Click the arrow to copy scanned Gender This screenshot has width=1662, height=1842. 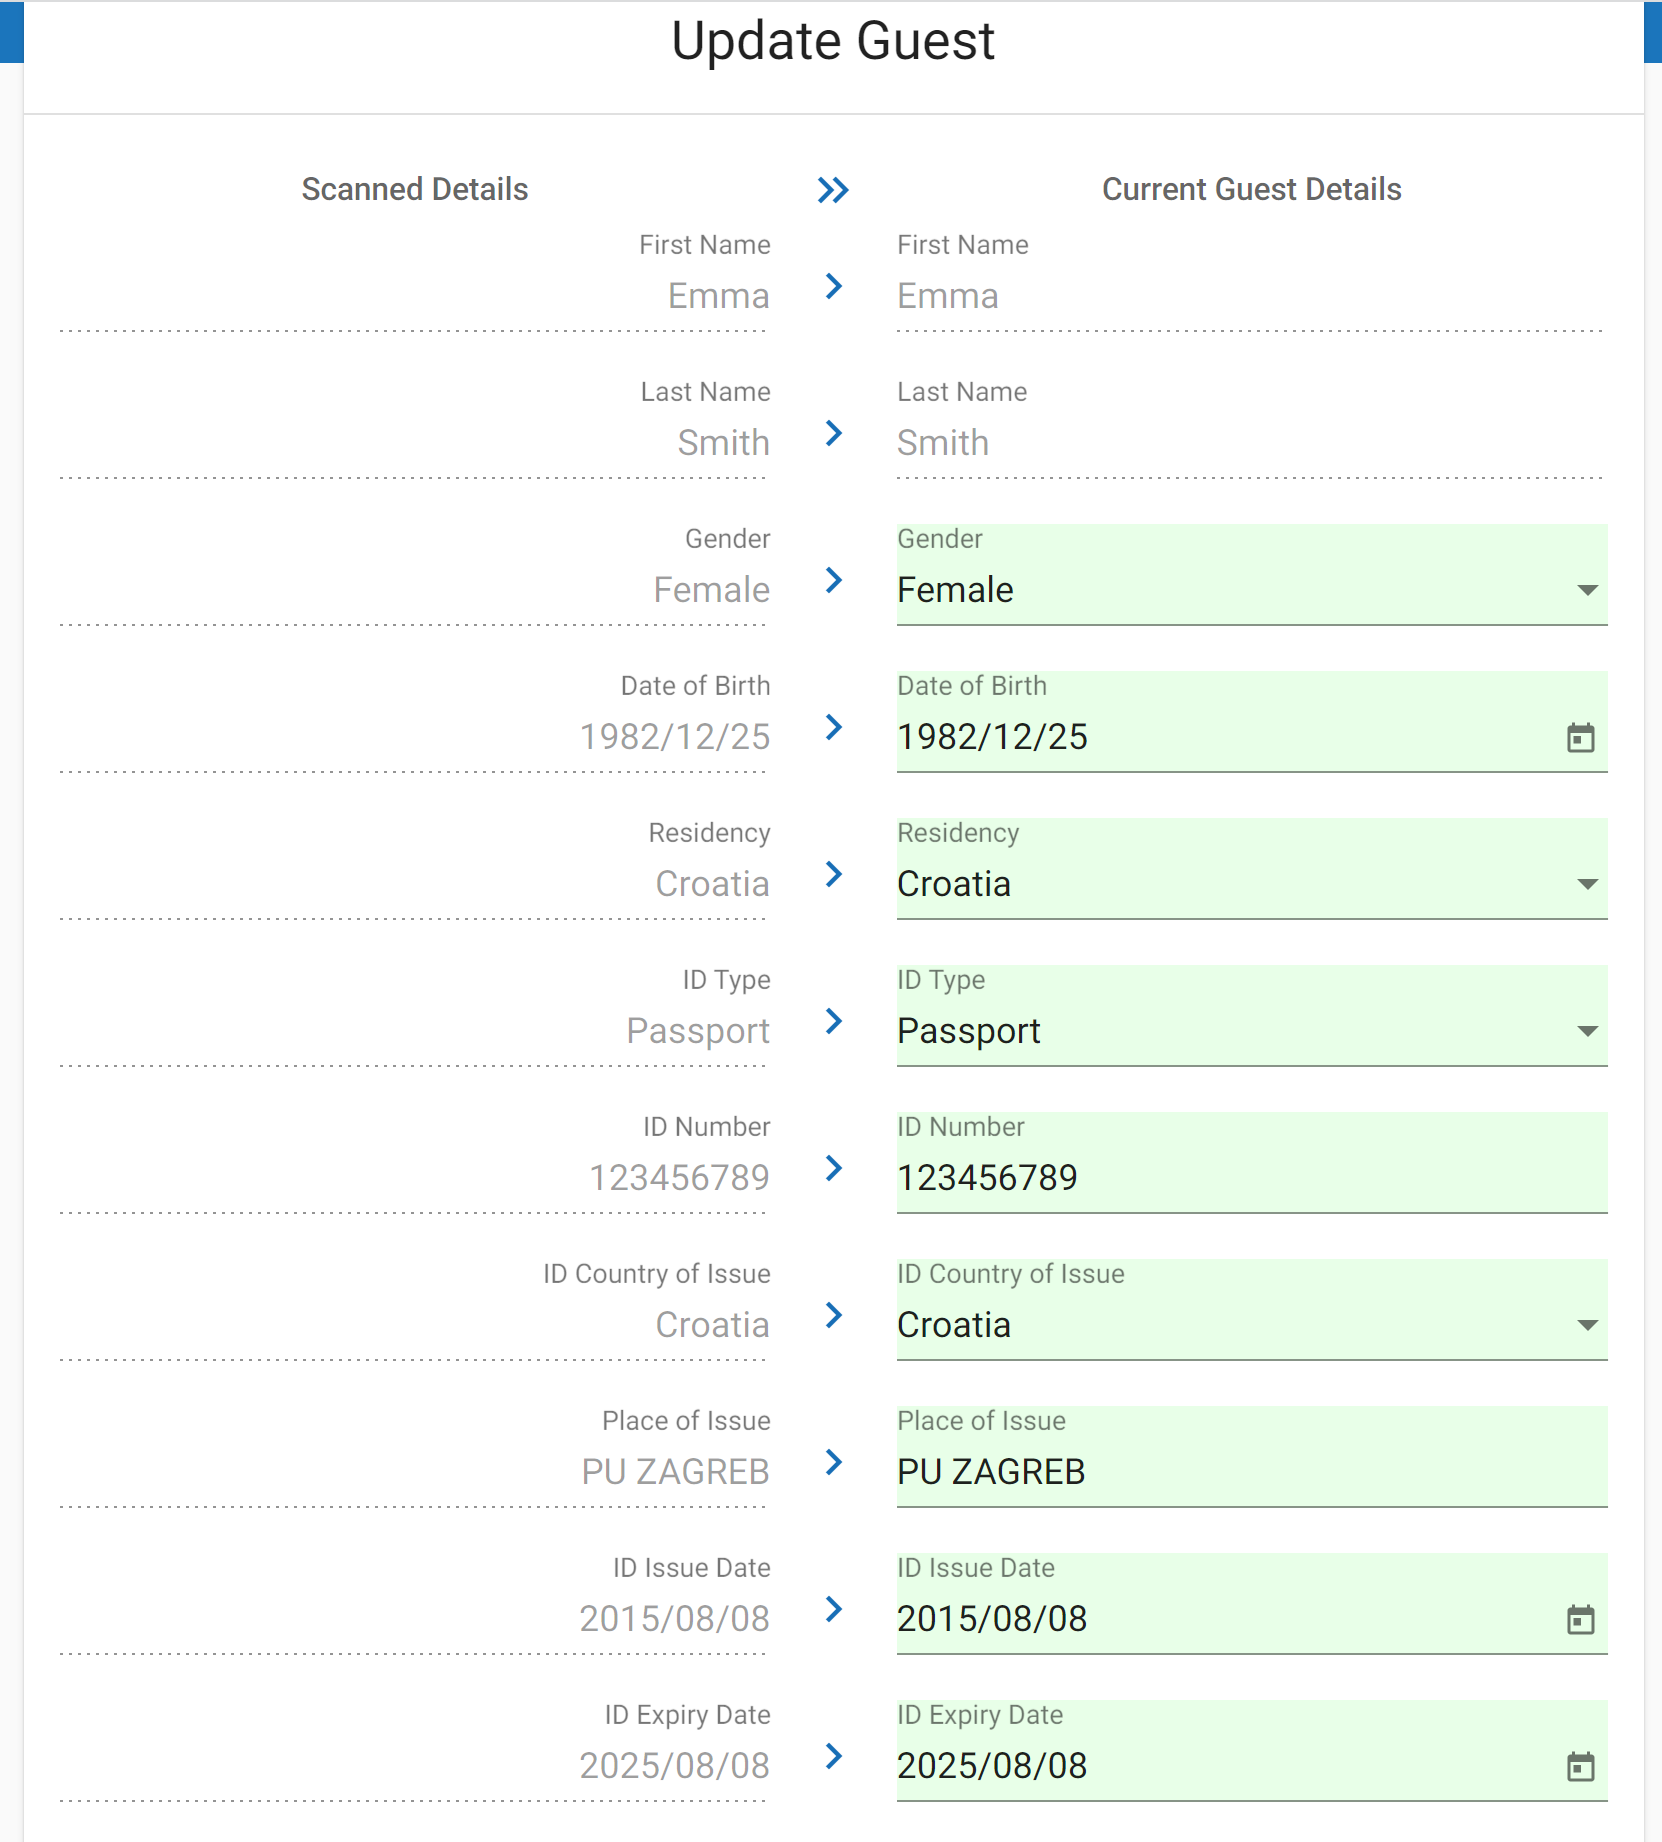pyautogui.click(x=833, y=582)
